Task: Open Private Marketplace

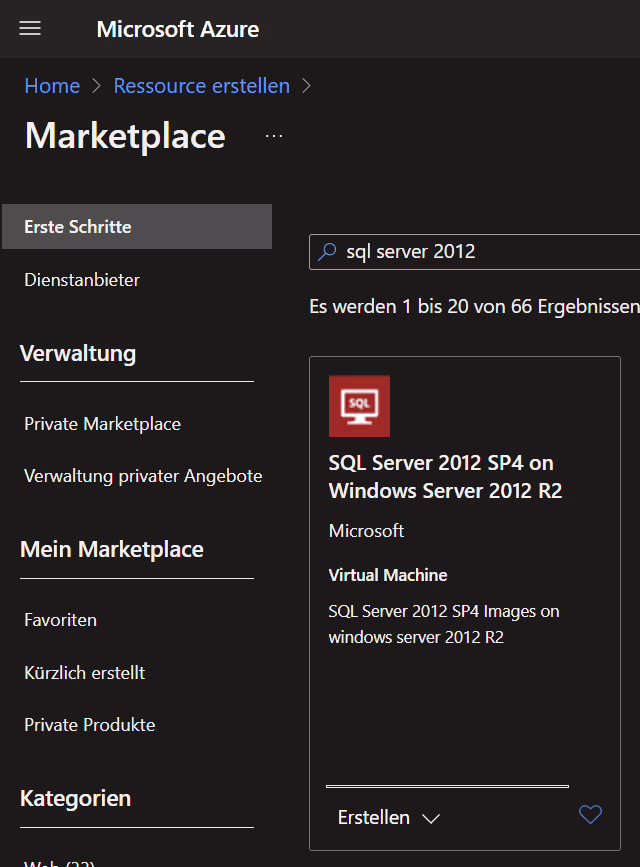Action: click(102, 424)
